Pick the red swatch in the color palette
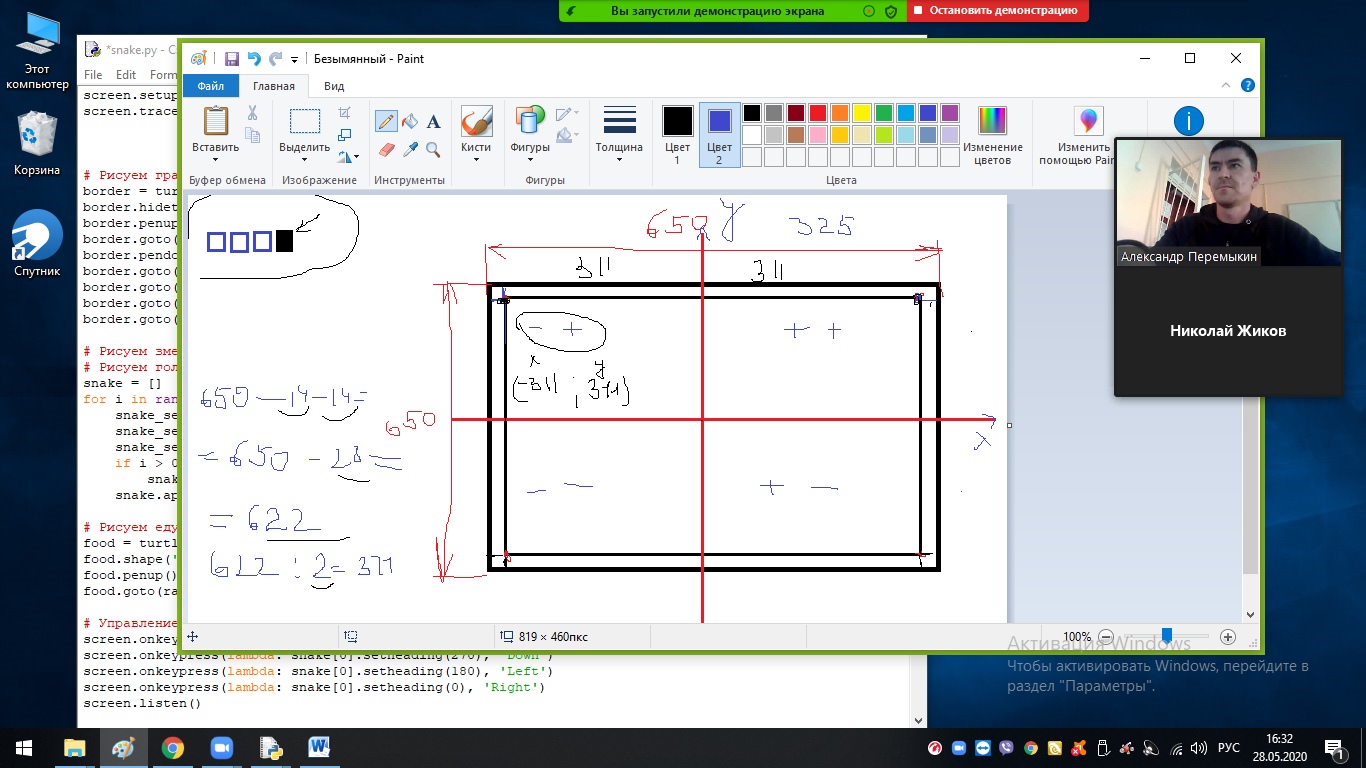 [x=817, y=113]
